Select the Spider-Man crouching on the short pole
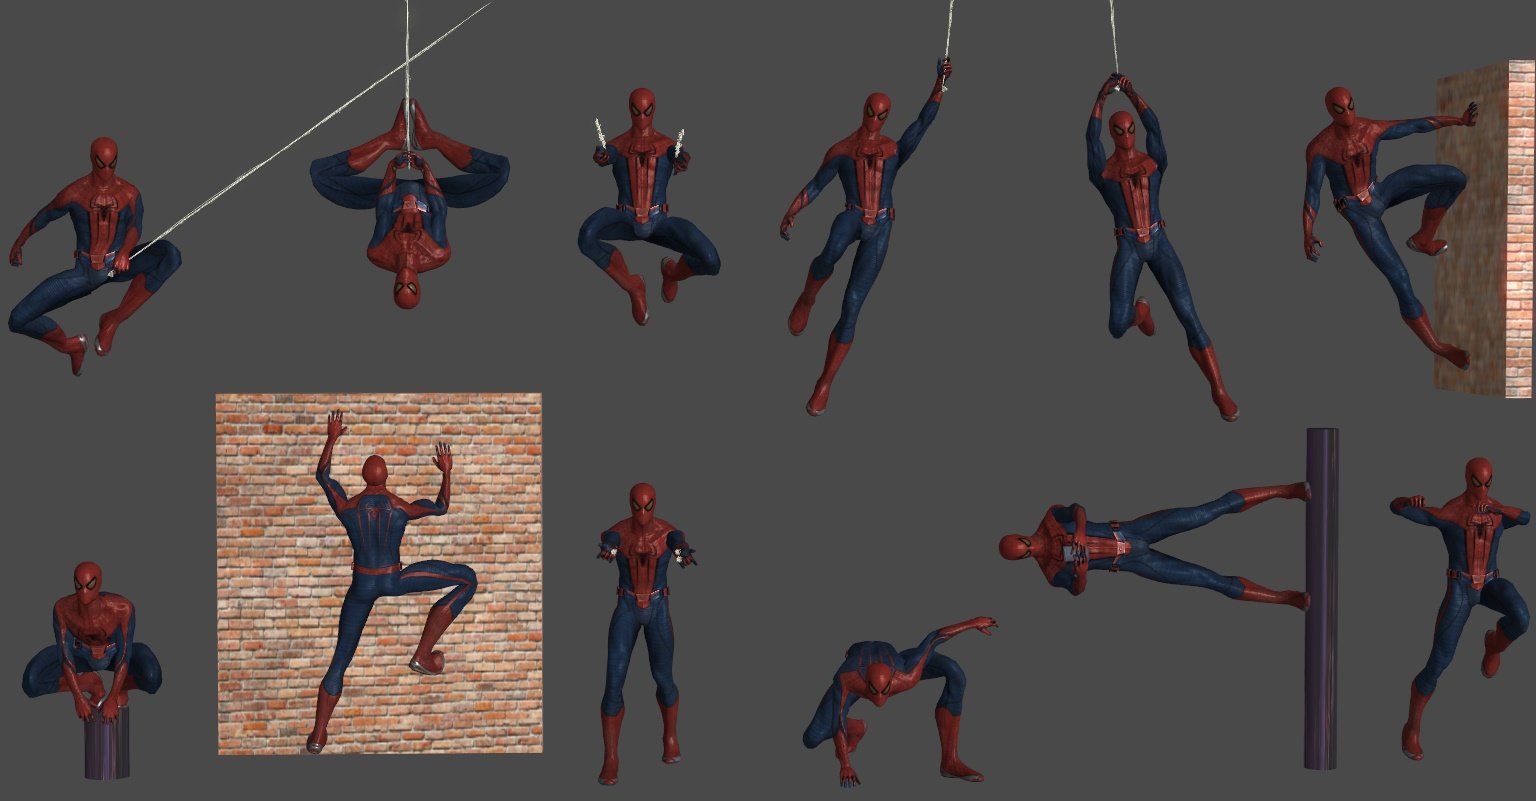 tap(90, 640)
